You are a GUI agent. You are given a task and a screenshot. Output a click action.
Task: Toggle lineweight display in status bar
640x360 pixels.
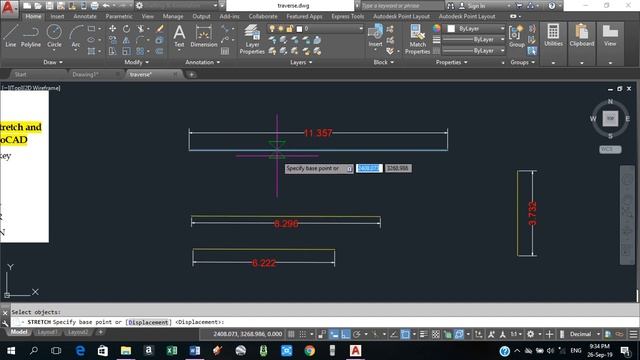tap(424, 334)
